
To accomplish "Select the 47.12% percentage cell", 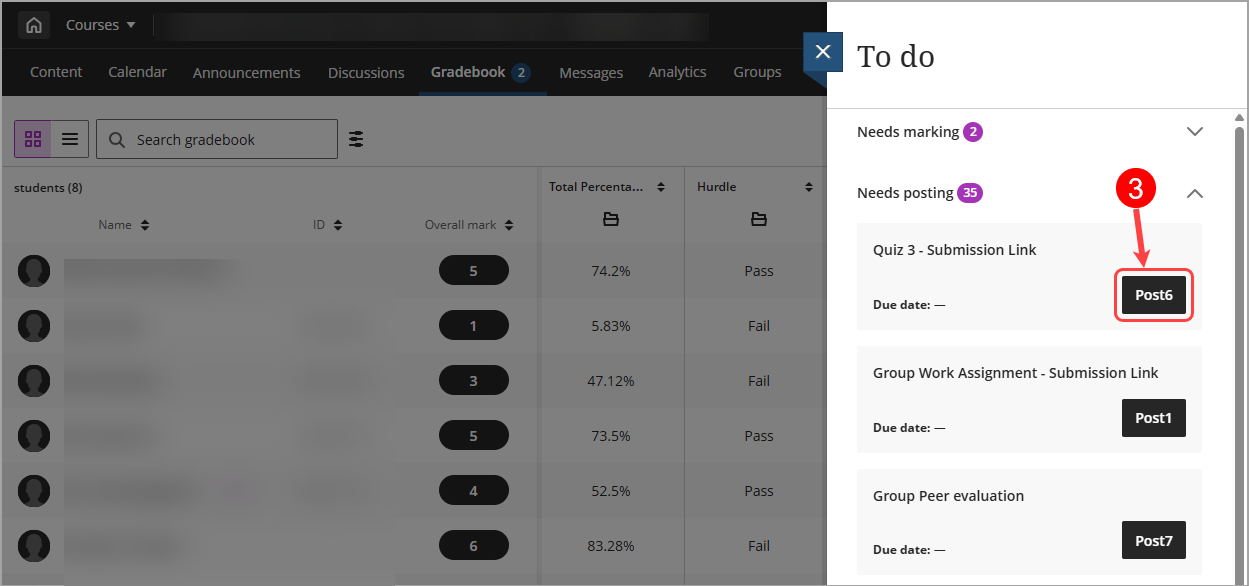I will click(x=611, y=381).
